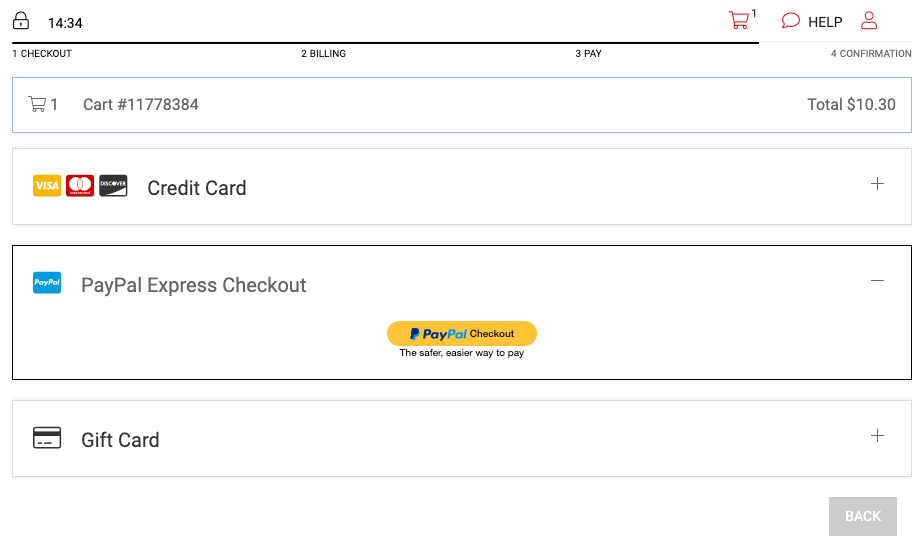Click the padlock secure session icon
Image resolution: width=924 pixels, height=543 pixels.
point(21,21)
